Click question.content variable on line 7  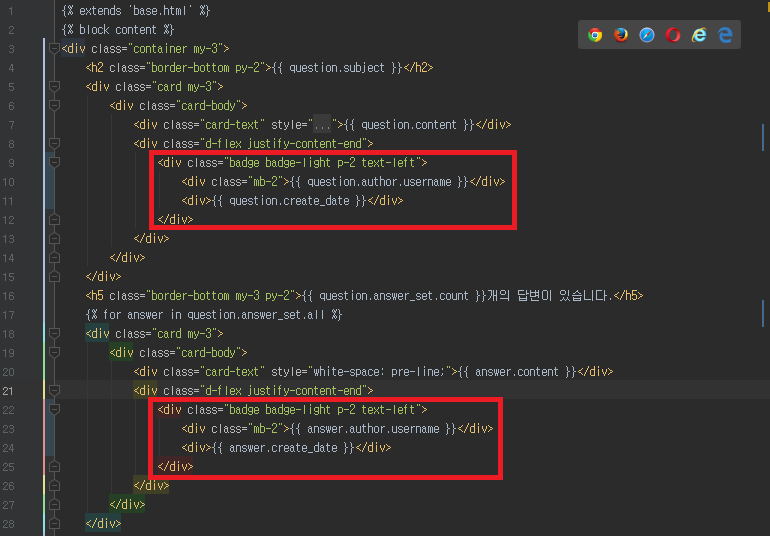coord(409,125)
